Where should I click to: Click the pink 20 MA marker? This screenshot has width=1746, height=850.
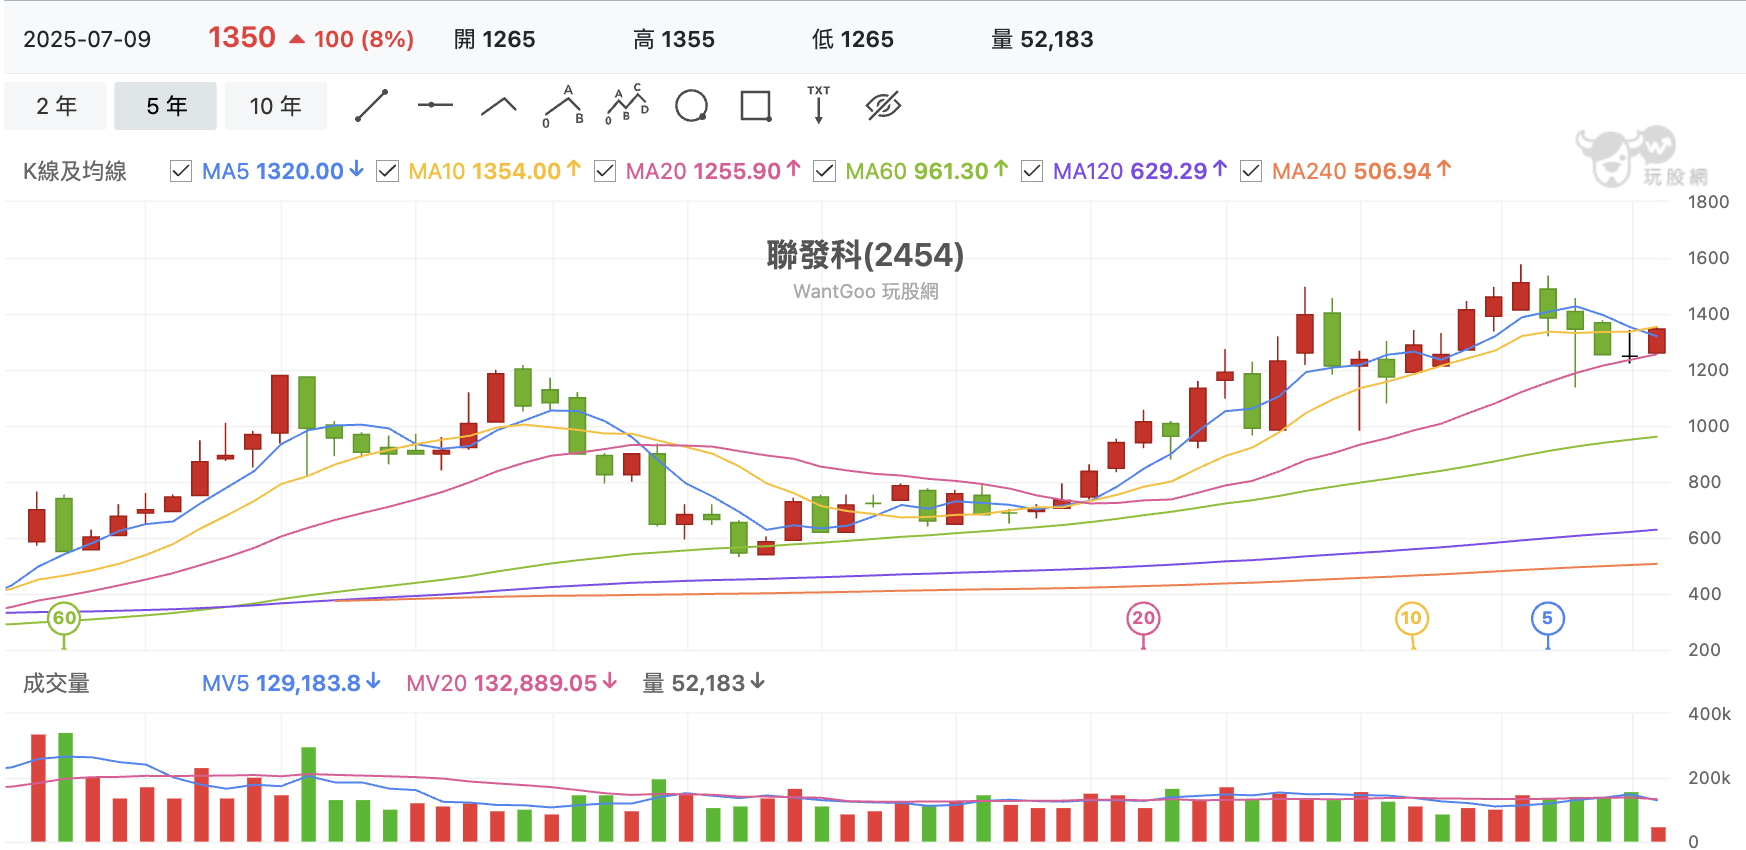[x=1143, y=618]
